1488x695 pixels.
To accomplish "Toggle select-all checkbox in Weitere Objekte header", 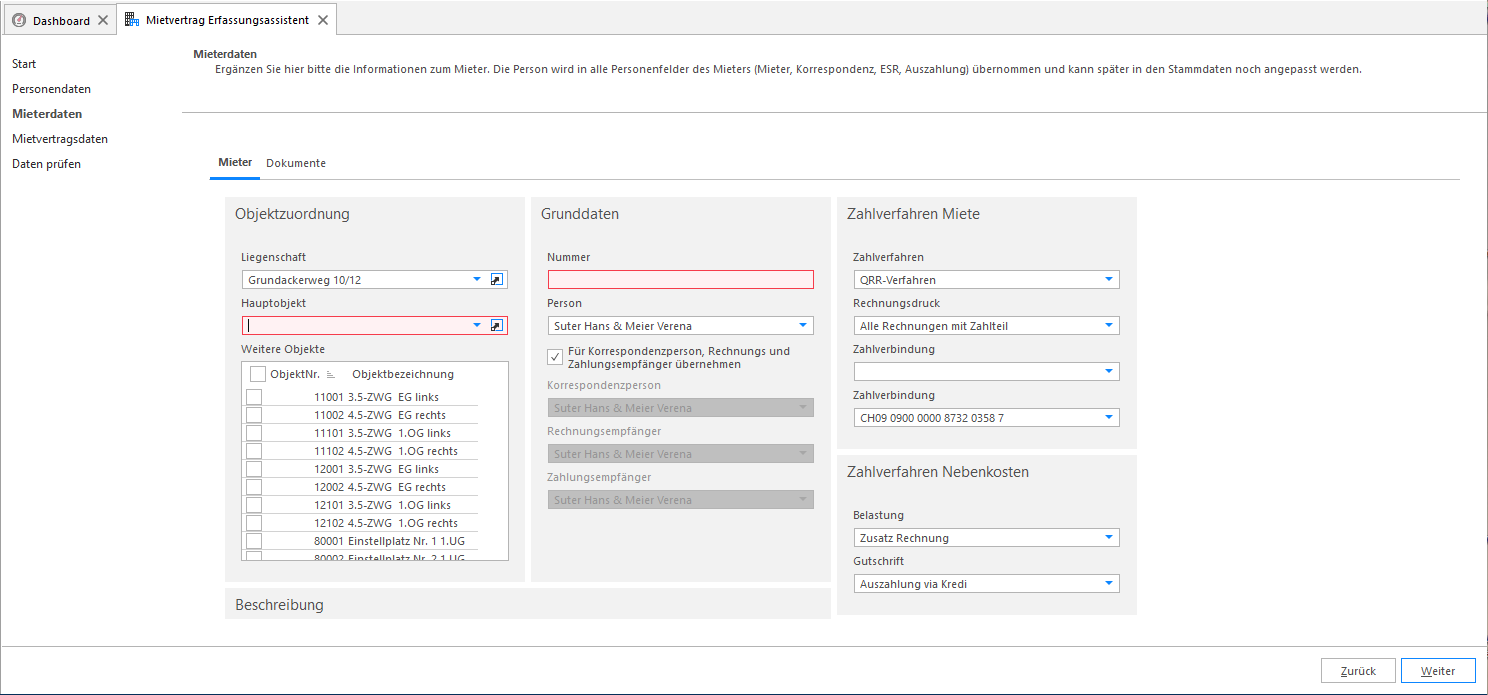I will [258, 374].
